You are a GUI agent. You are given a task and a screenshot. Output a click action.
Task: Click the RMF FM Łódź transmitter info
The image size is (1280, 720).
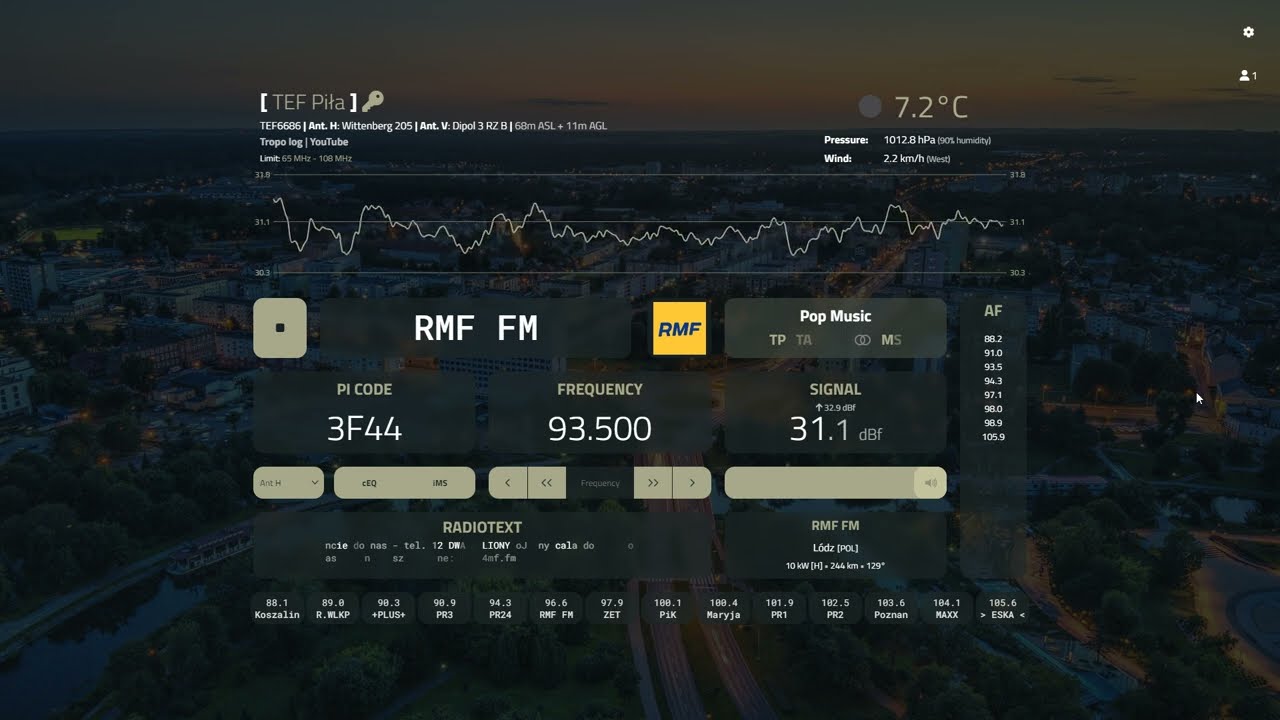pos(835,546)
